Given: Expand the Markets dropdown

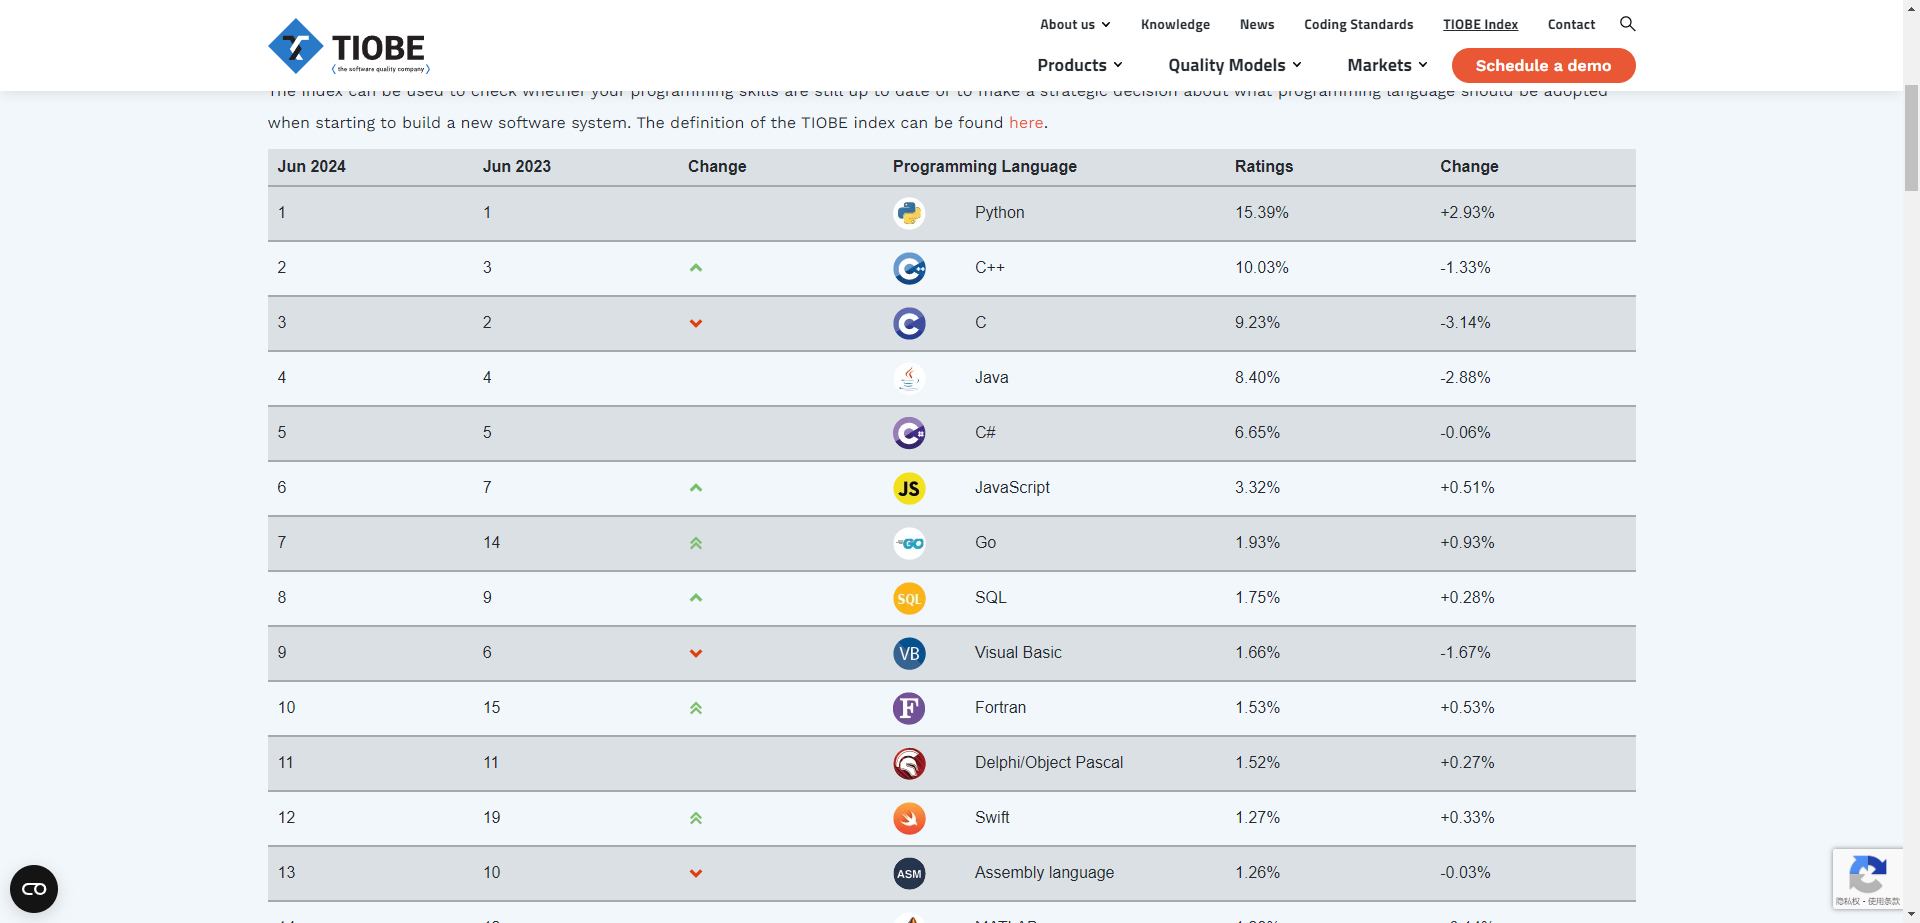Looking at the screenshot, I should coord(1386,65).
